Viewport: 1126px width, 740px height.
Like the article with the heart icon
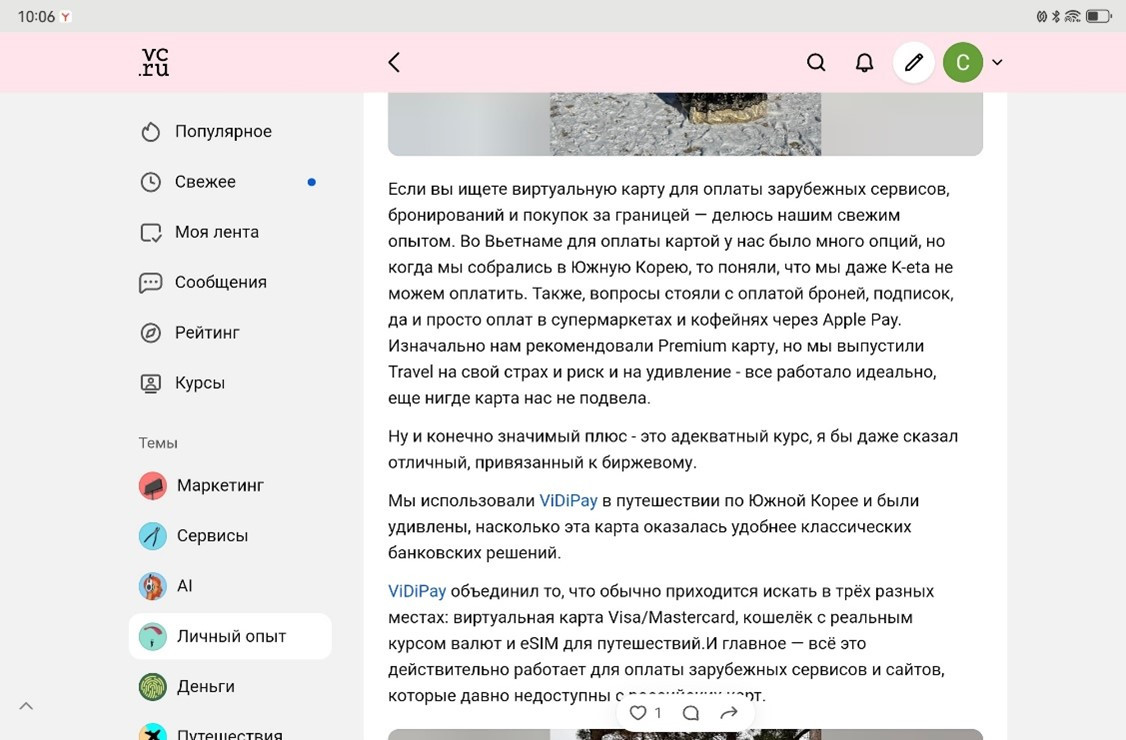click(x=638, y=713)
